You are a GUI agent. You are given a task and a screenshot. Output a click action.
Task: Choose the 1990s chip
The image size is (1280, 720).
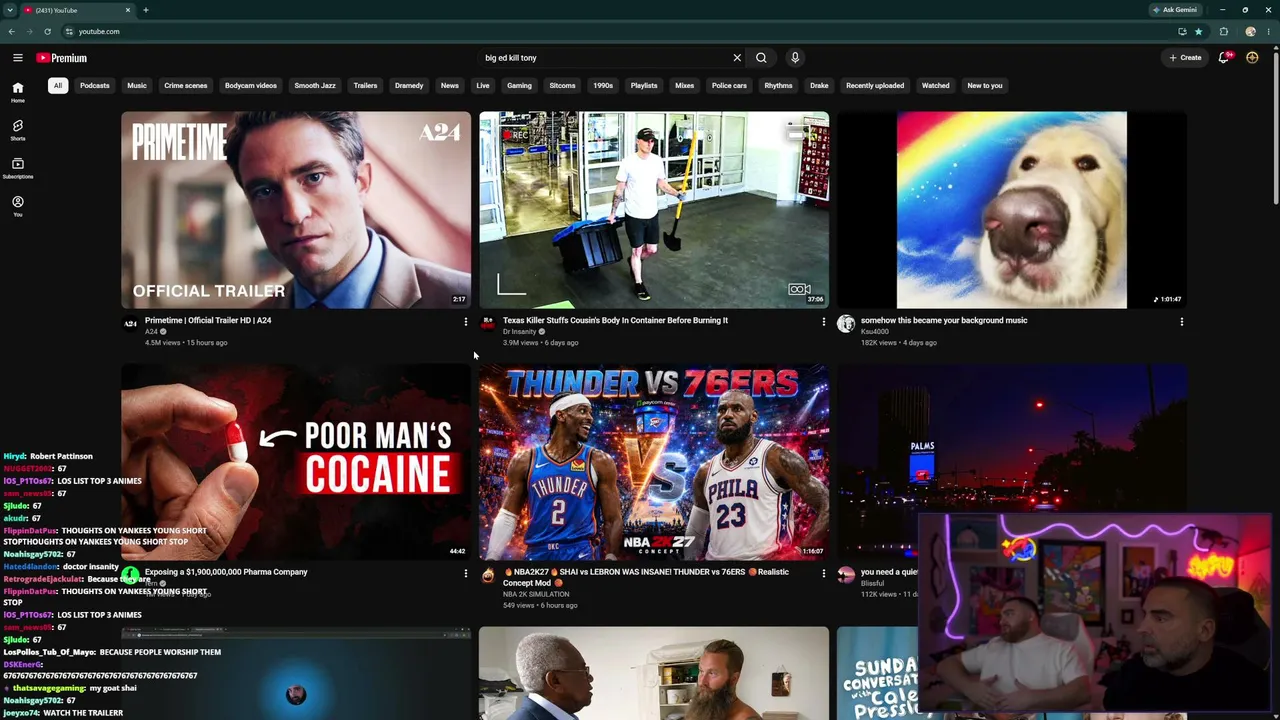[x=603, y=85]
